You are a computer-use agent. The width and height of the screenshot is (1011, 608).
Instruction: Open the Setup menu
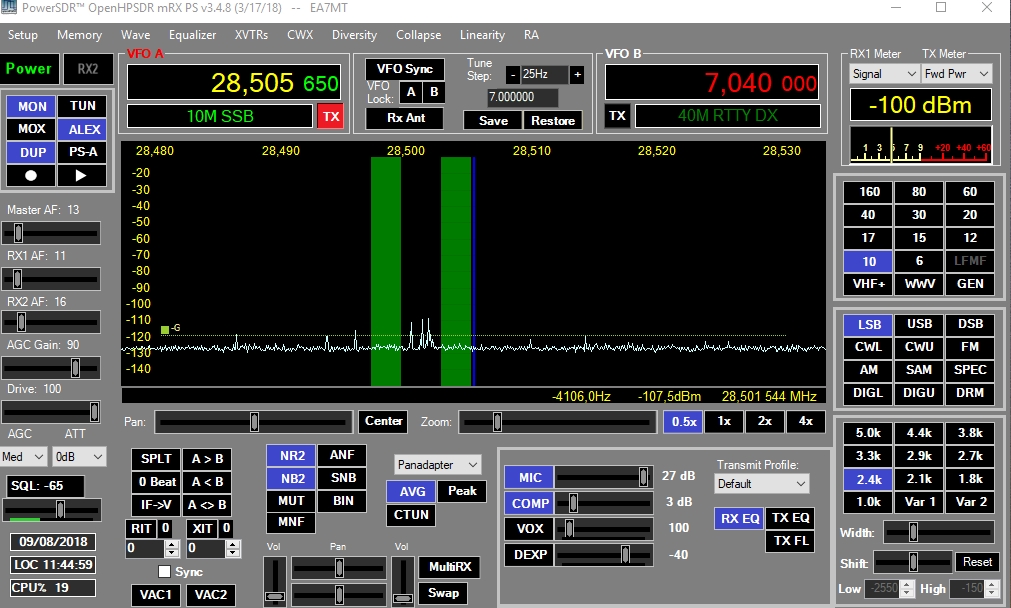pos(22,35)
